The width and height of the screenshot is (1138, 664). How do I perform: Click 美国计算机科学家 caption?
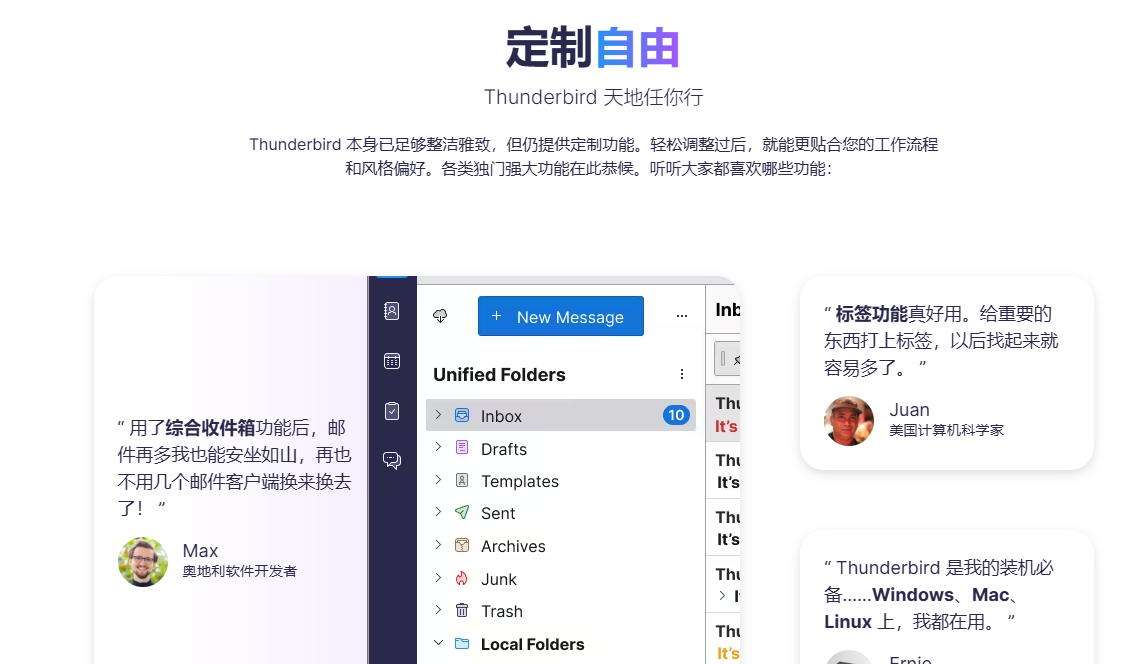[946, 430]
